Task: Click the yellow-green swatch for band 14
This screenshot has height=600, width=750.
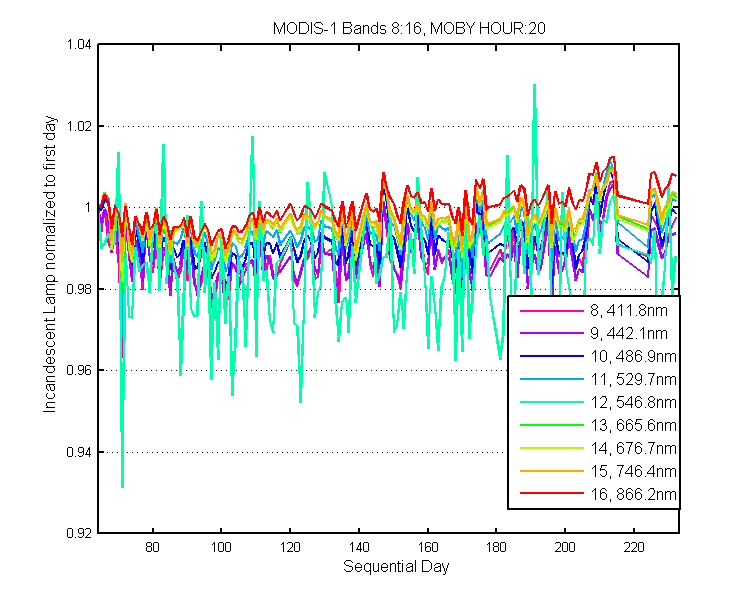Action: (x=552, y=448)
